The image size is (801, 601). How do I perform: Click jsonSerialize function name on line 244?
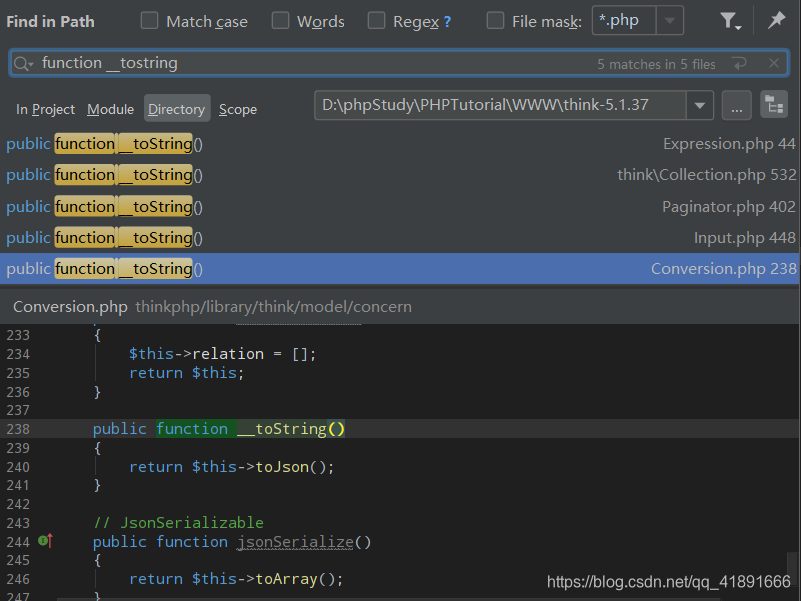tap(295, 542)
